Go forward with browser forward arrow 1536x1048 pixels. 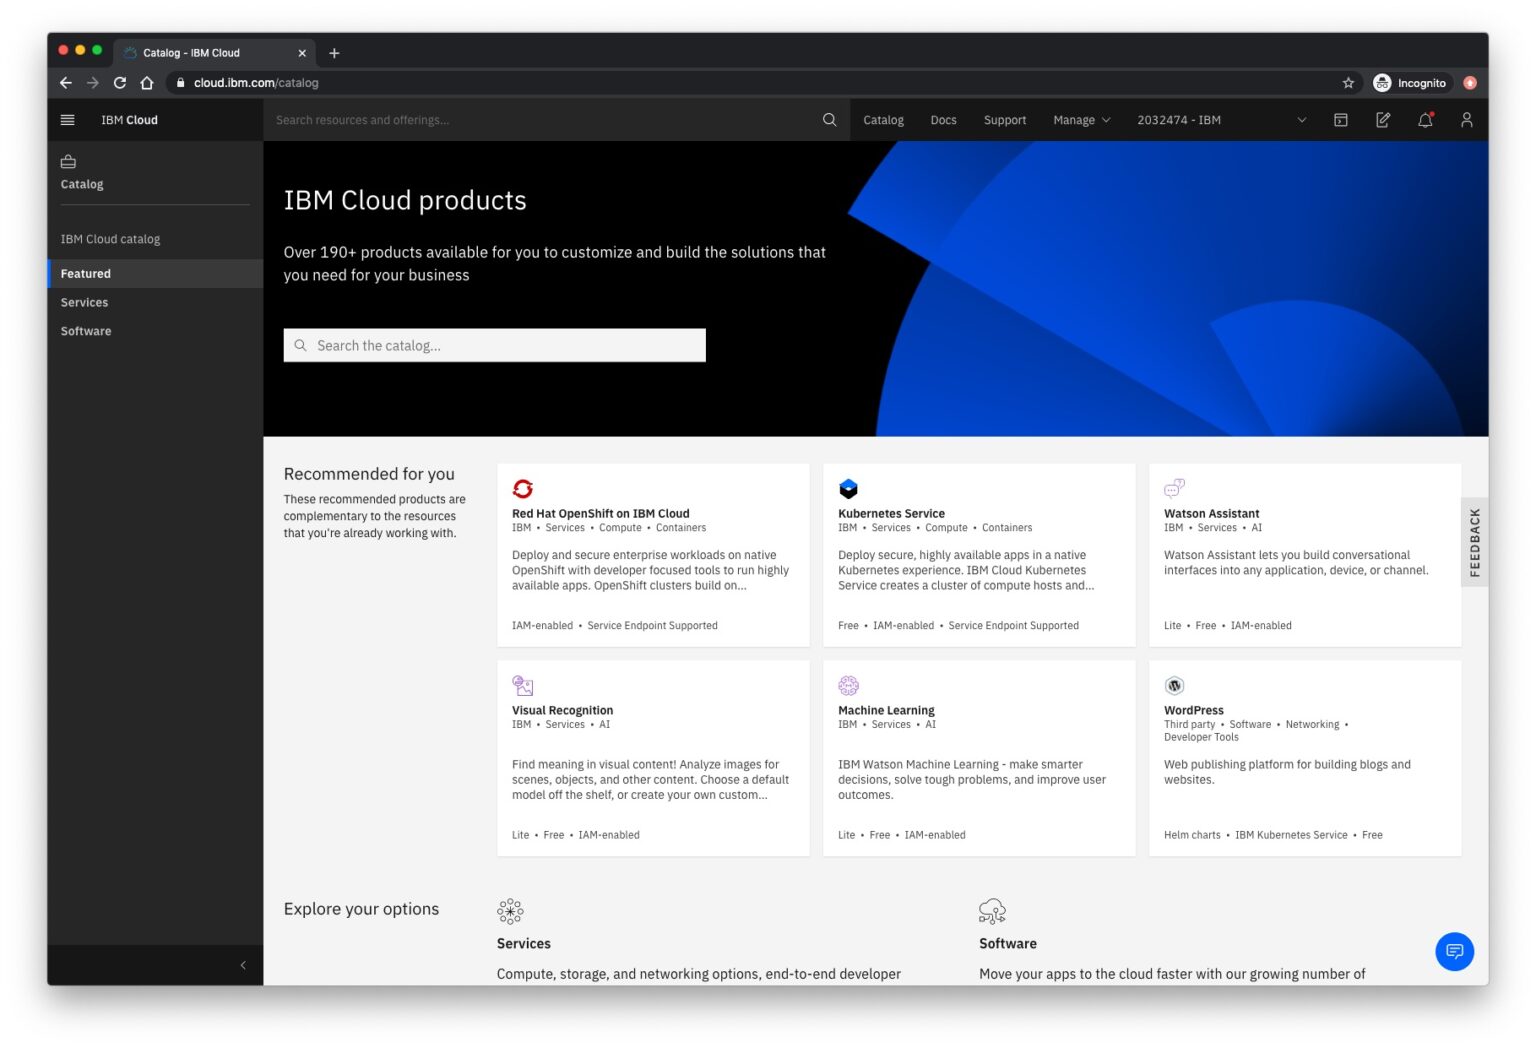click(93, 83)
